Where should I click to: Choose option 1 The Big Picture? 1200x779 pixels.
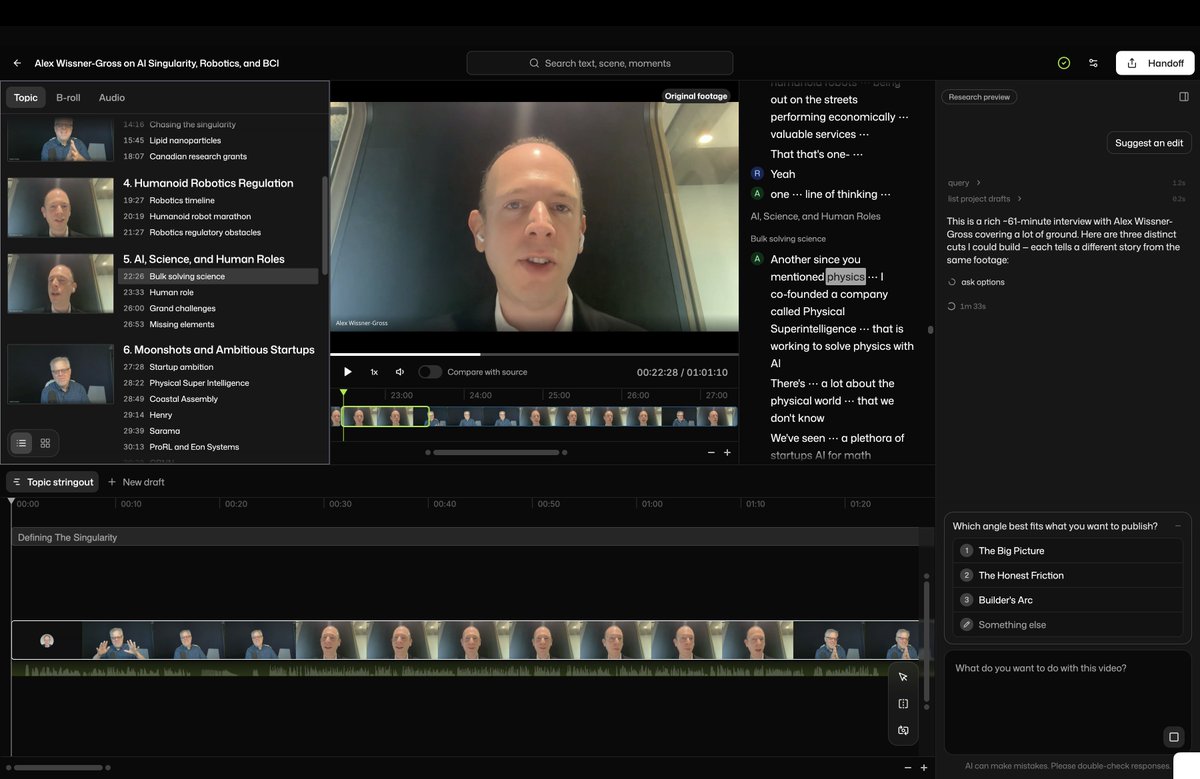[1068, 551]
